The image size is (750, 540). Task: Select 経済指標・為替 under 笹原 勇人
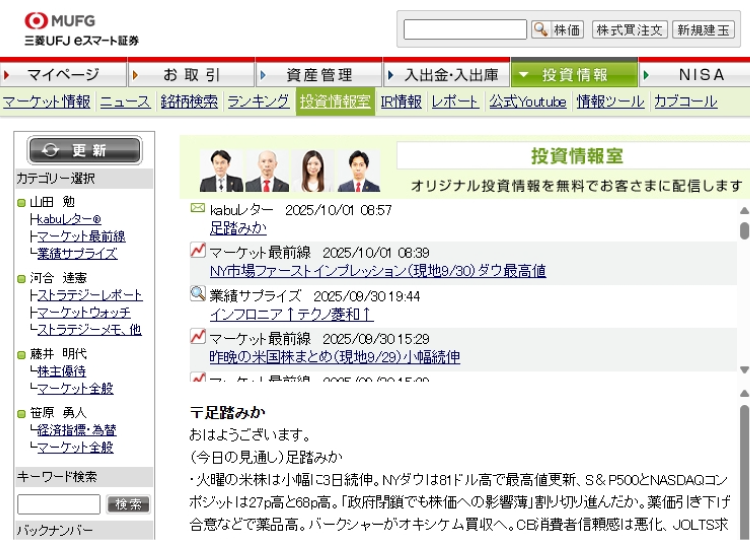[x=76, y=430]
